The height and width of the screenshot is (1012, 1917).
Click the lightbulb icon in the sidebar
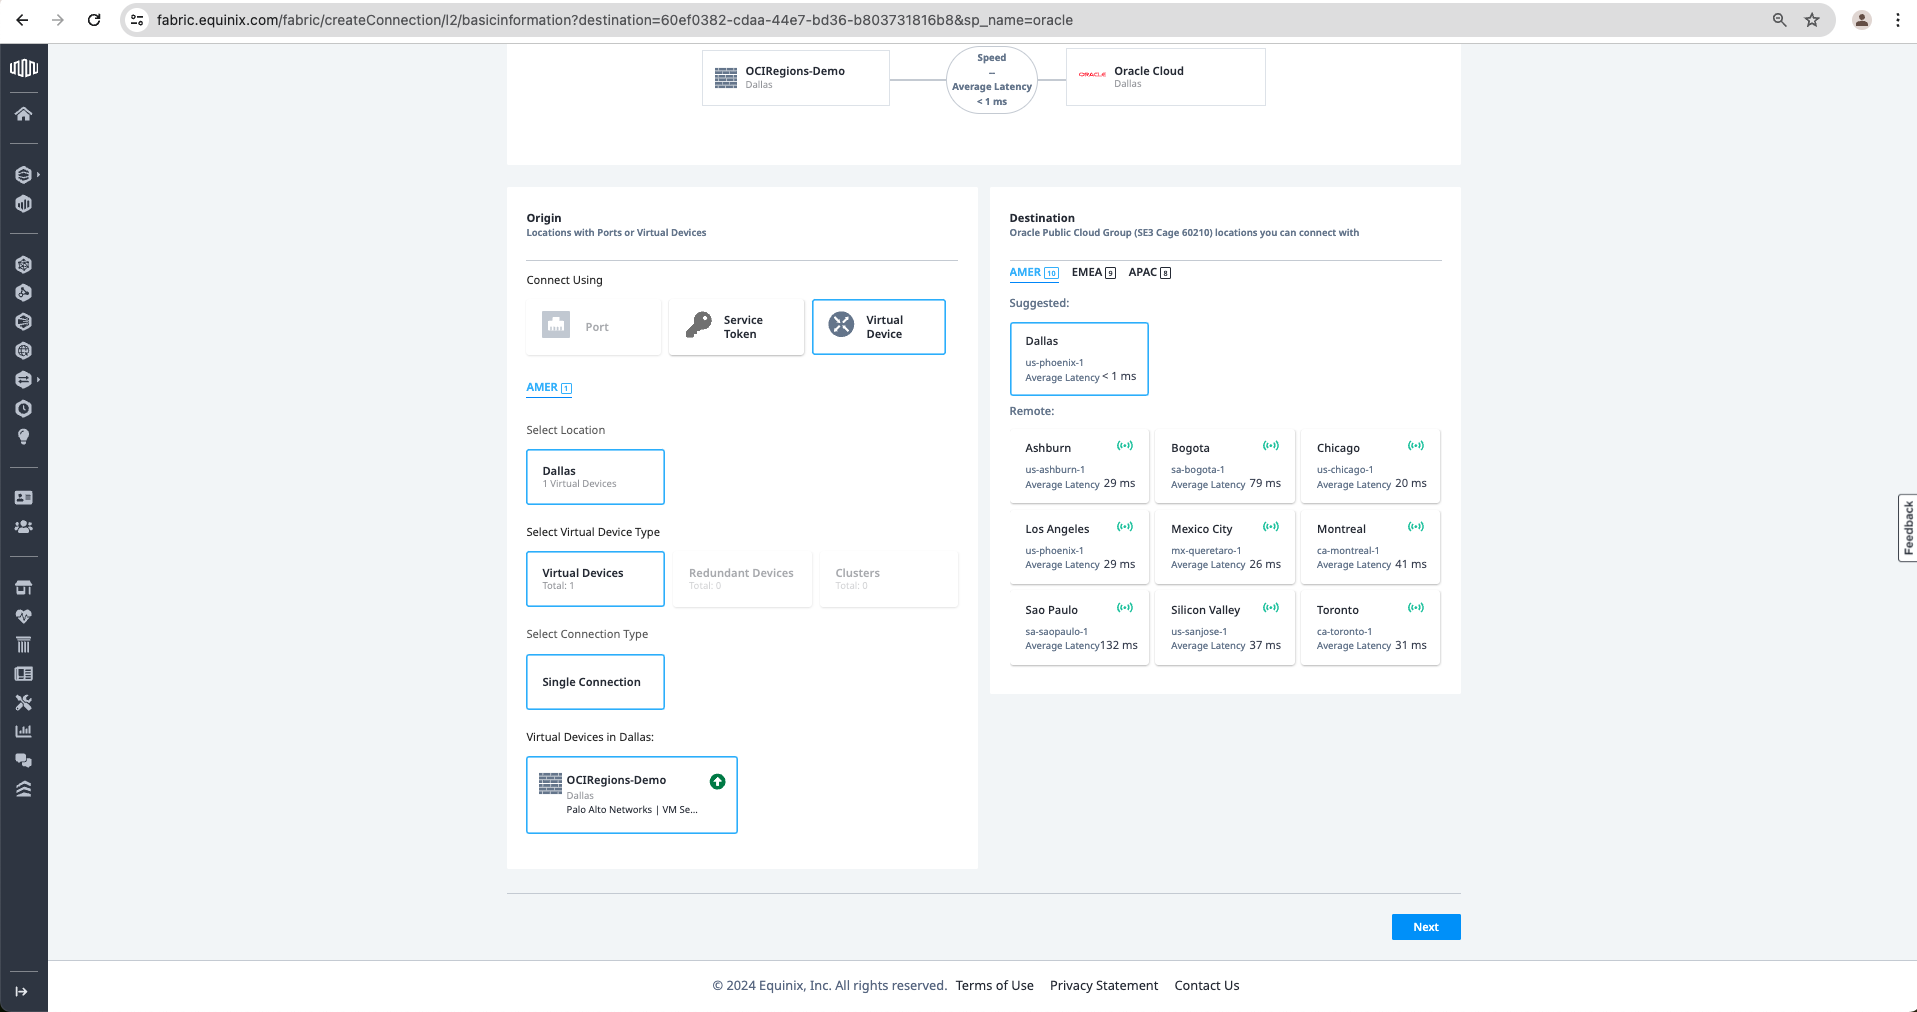[23, 437]
